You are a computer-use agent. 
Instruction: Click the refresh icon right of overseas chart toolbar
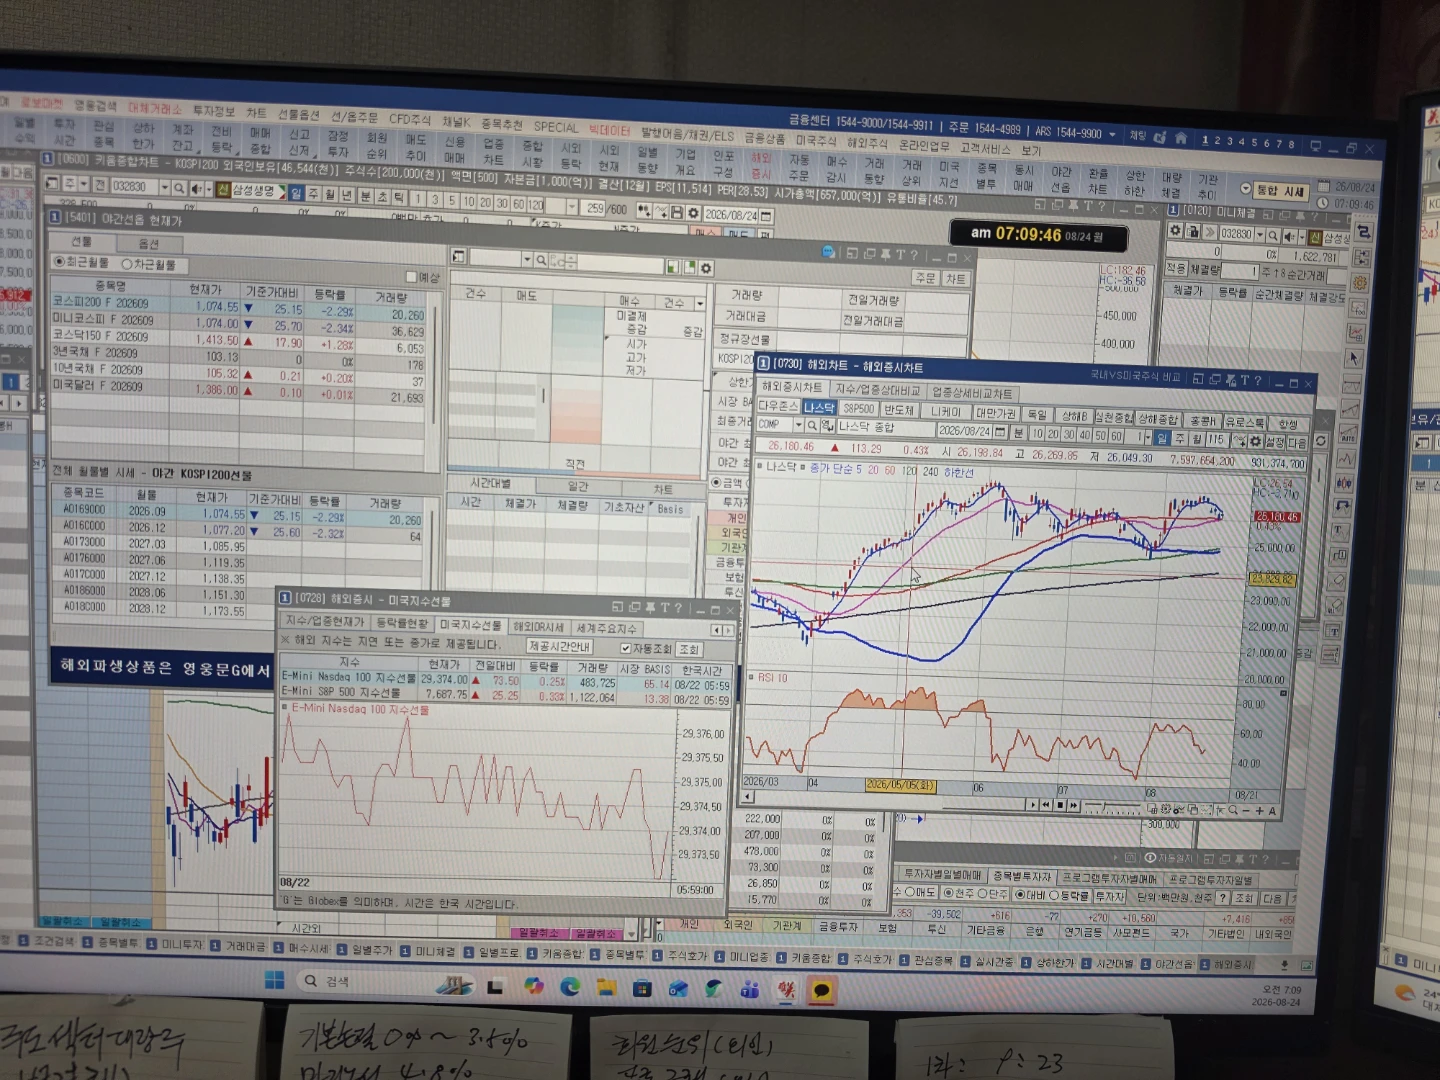pos(1321,441)
